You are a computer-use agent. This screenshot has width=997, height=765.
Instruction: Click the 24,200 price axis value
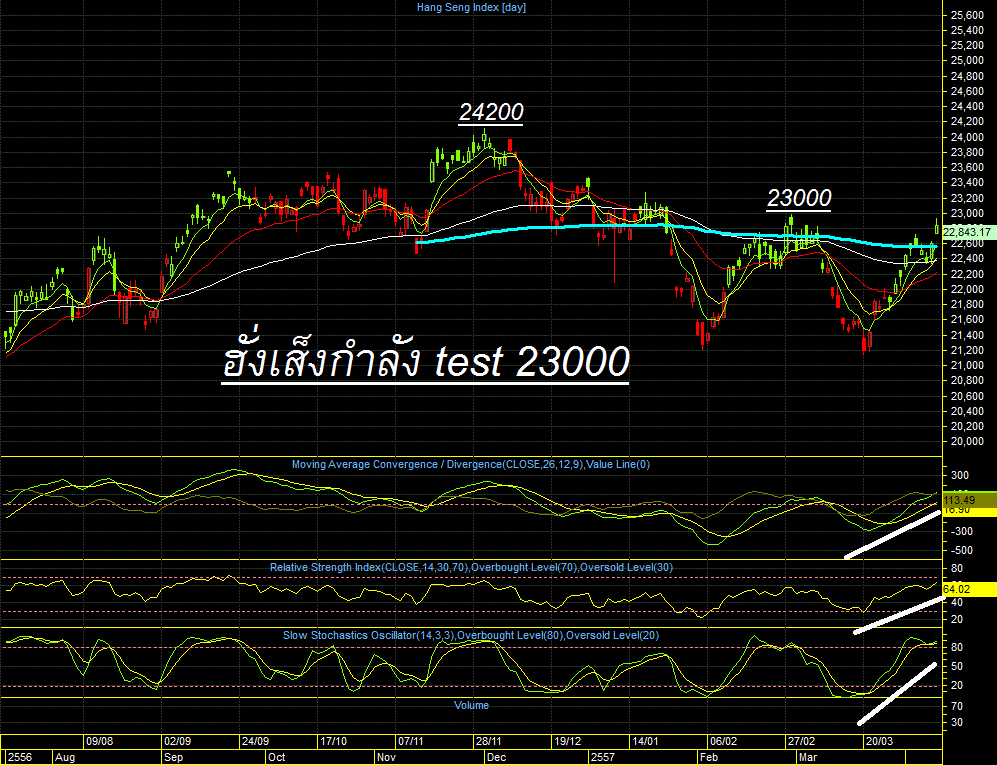966,121
